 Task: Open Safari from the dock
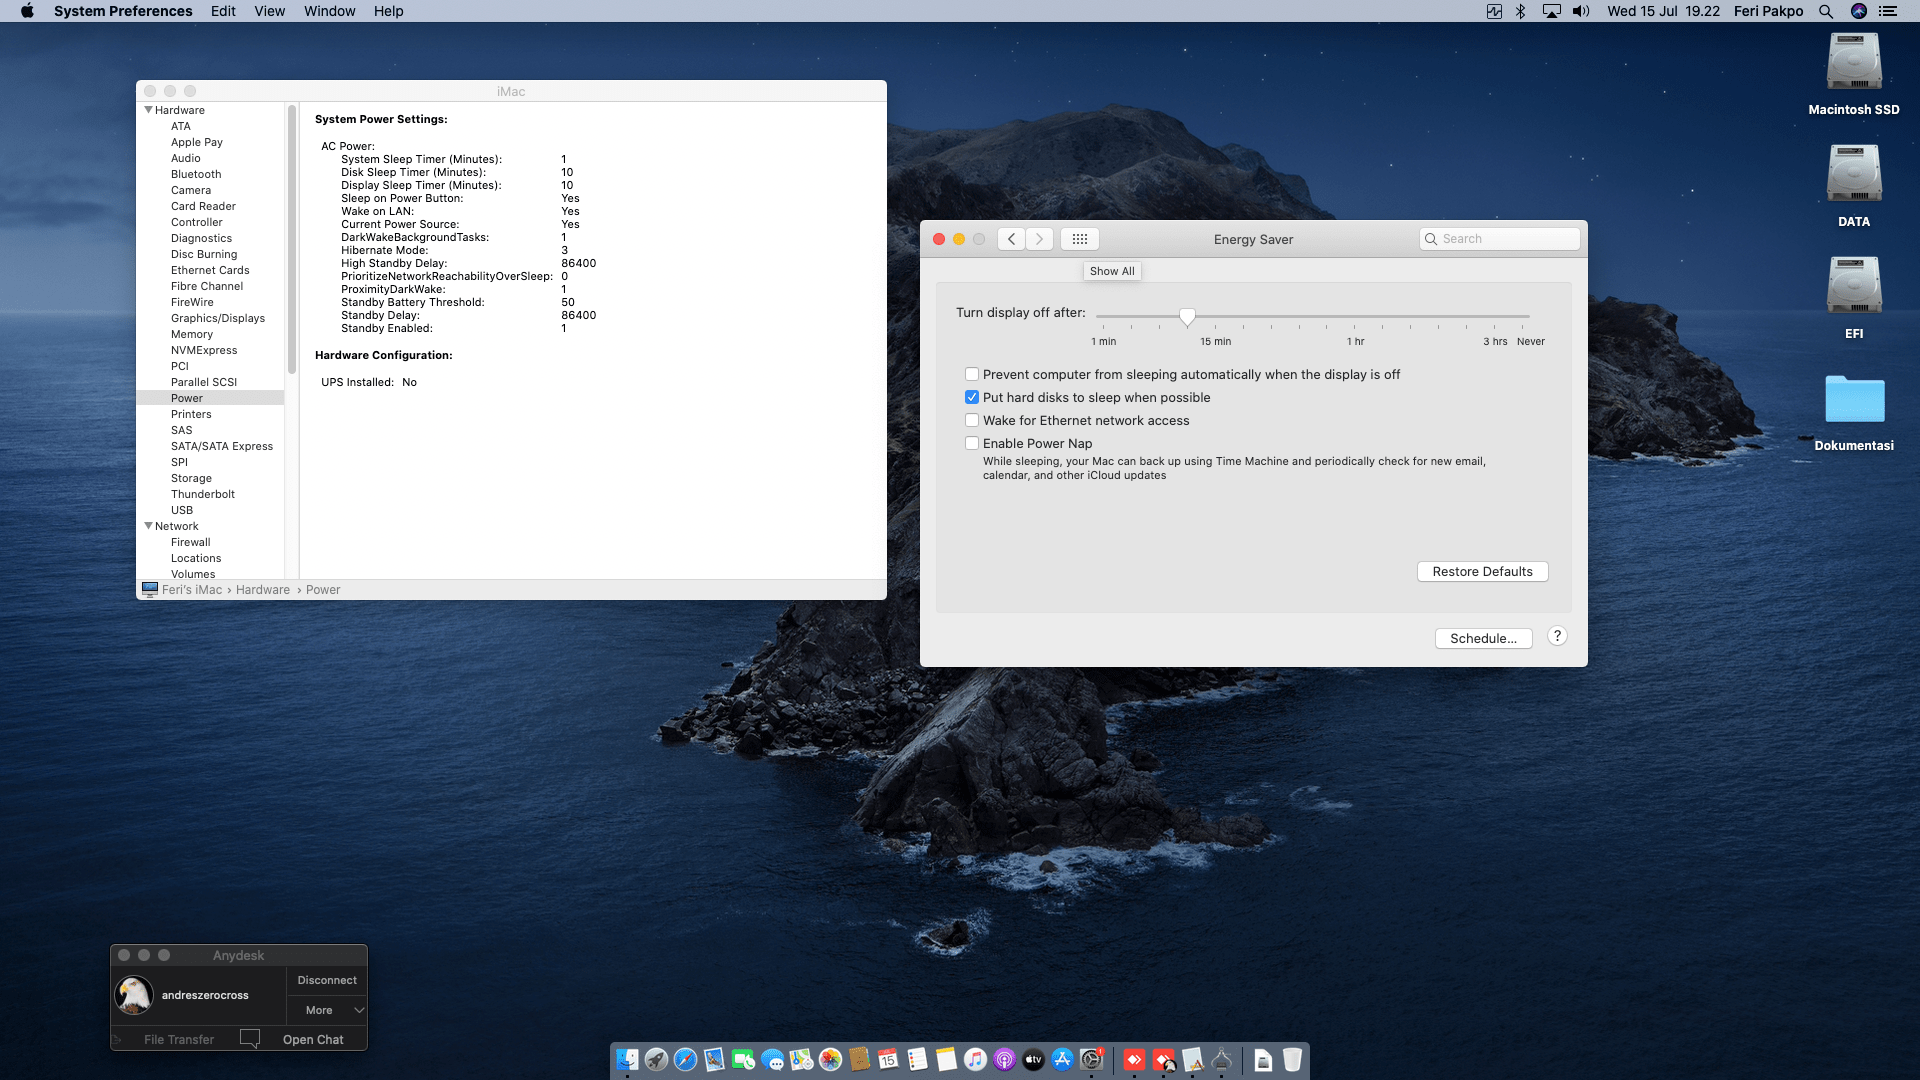pyautogui.click(x=685, y=1060)
